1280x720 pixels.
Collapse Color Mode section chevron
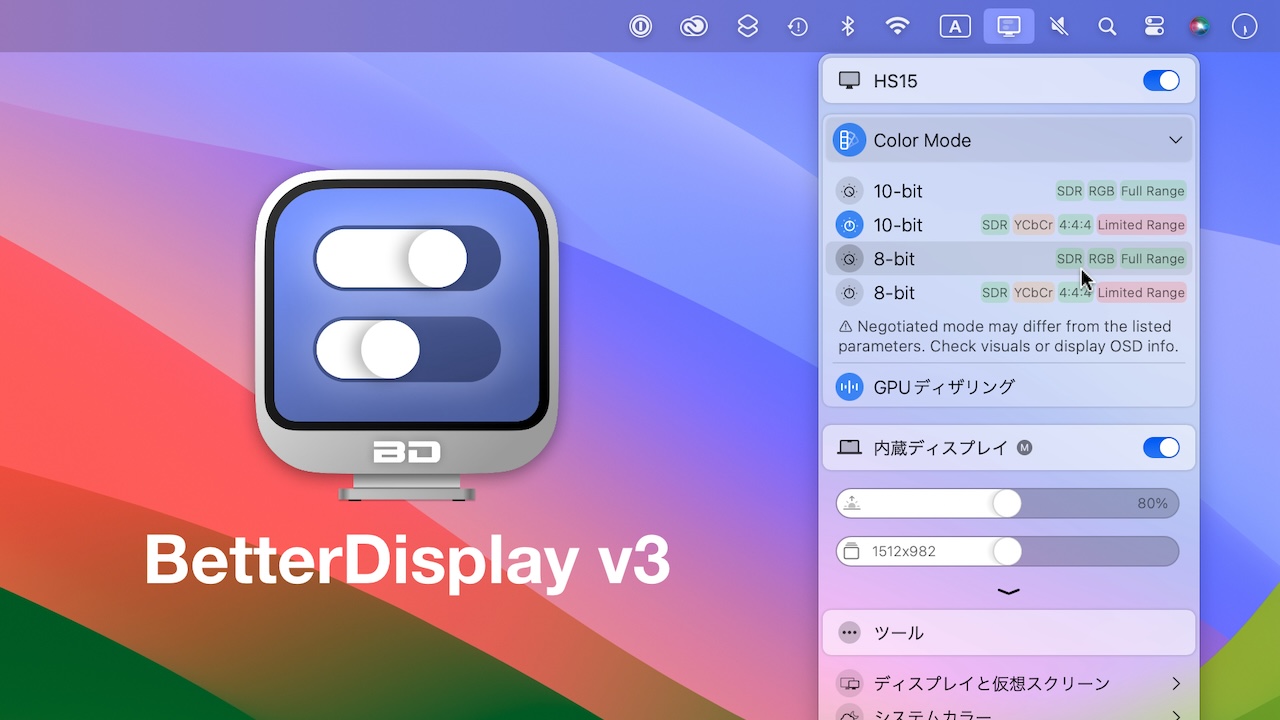pos(1176,140)
